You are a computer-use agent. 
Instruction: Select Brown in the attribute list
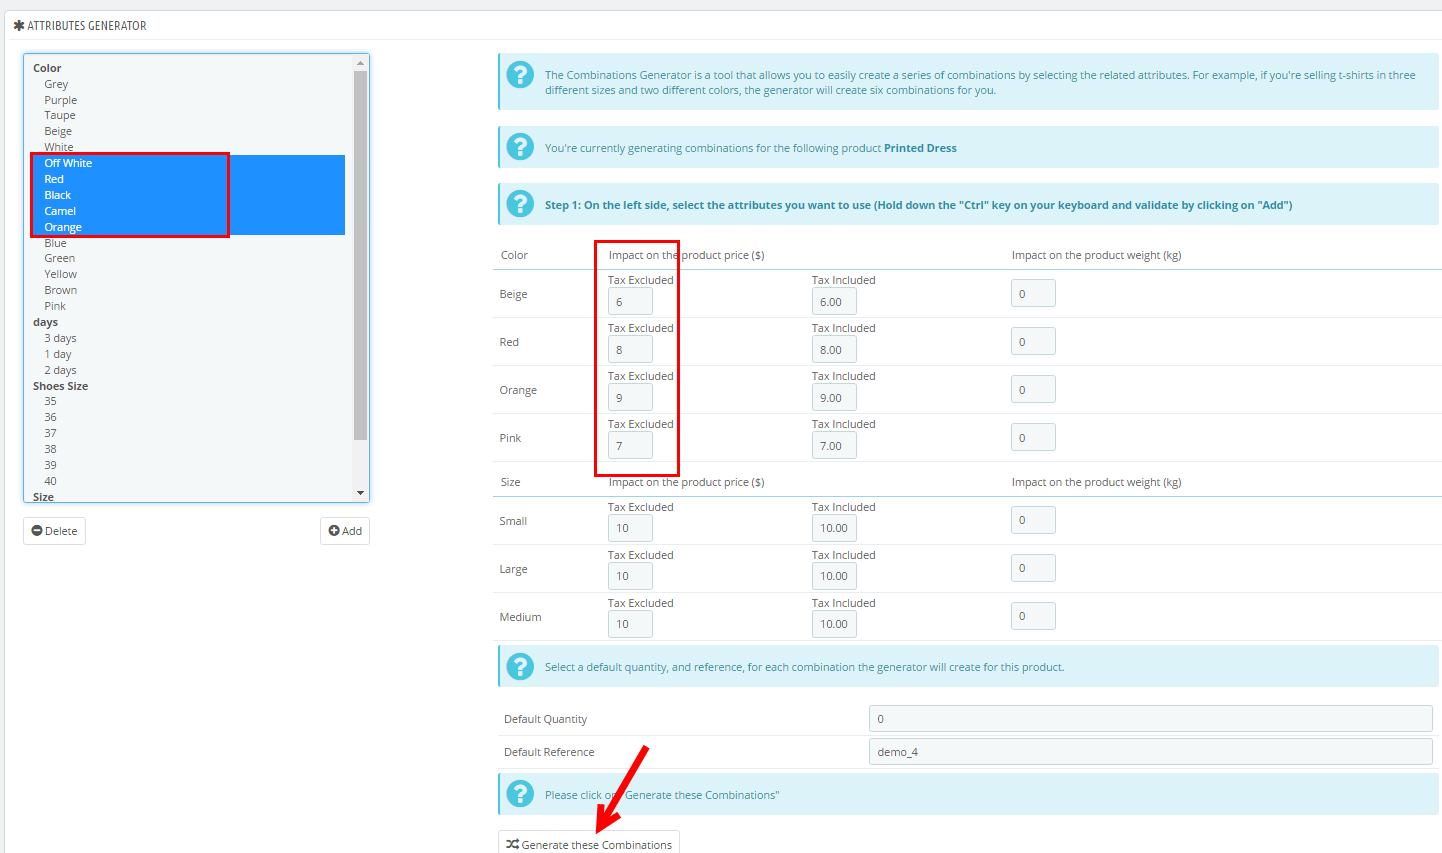coord(60,290)
